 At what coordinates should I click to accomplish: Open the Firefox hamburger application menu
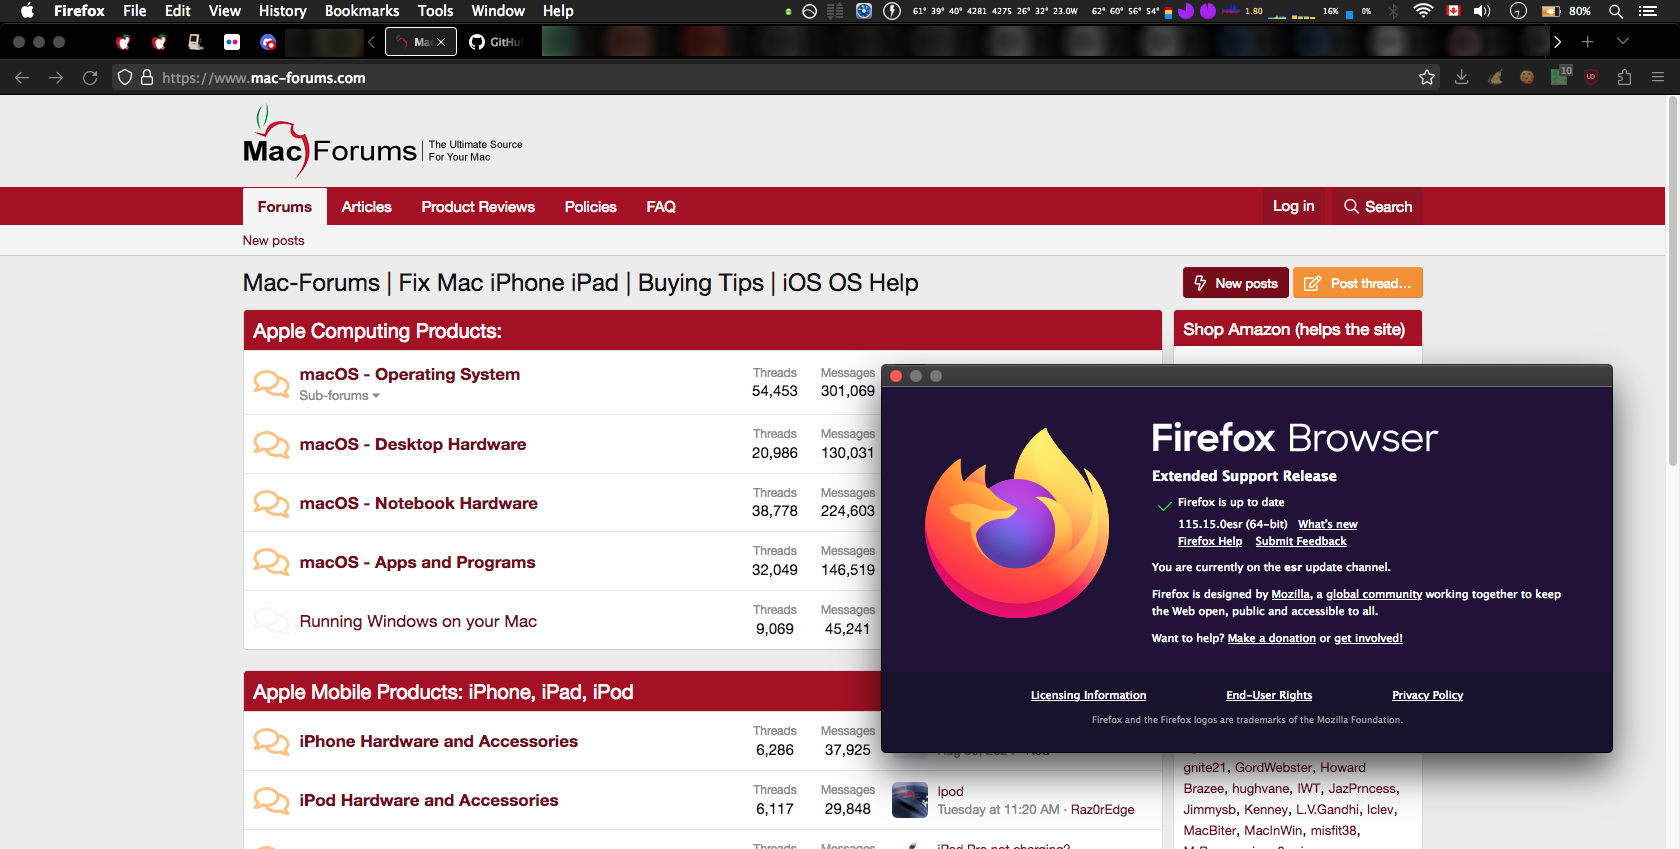tap(1658, 78)
